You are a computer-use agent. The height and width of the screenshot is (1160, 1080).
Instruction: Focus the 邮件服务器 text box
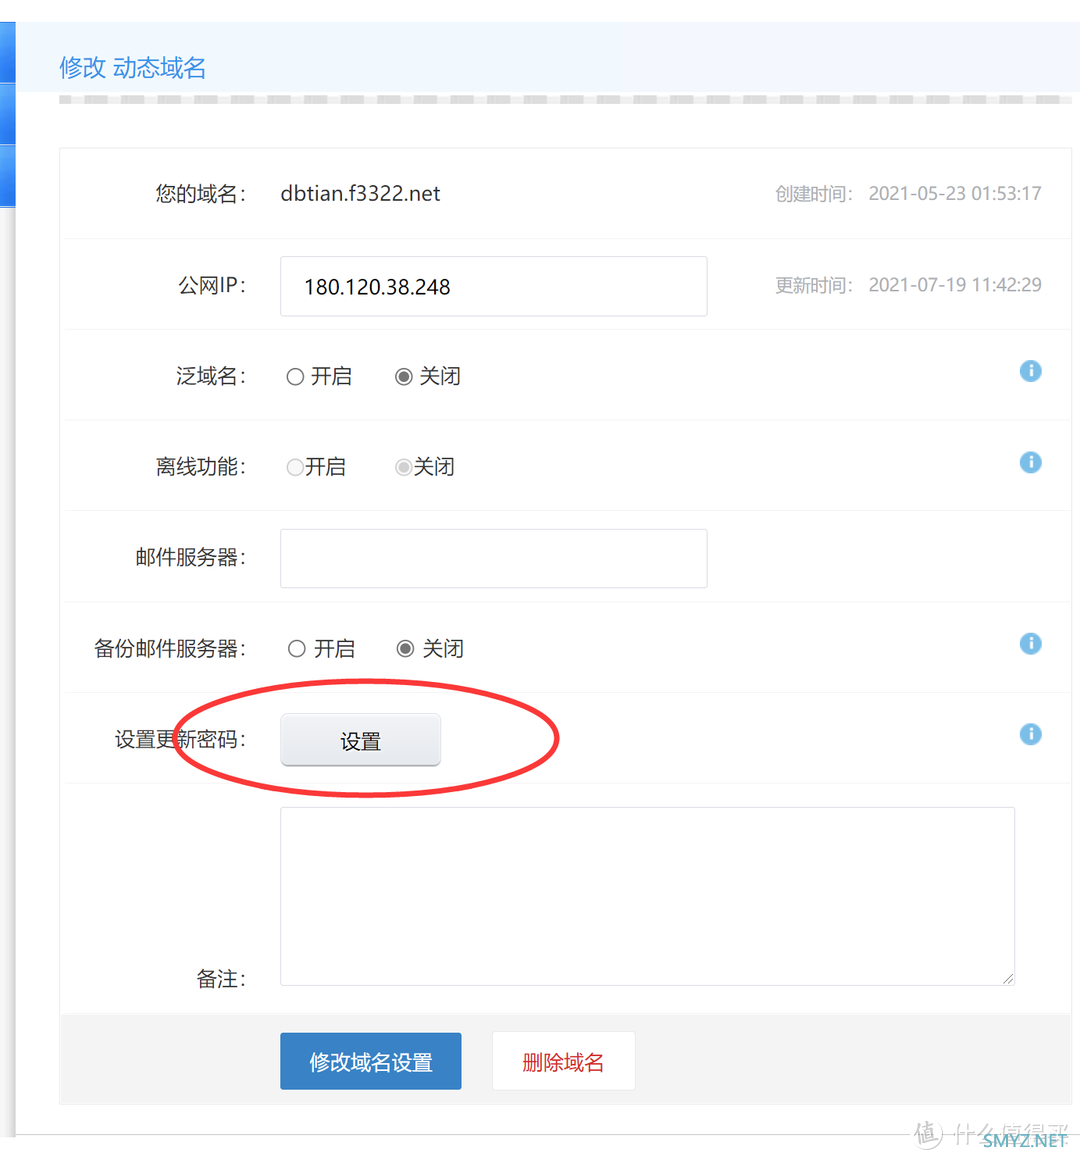click(493, 558)
